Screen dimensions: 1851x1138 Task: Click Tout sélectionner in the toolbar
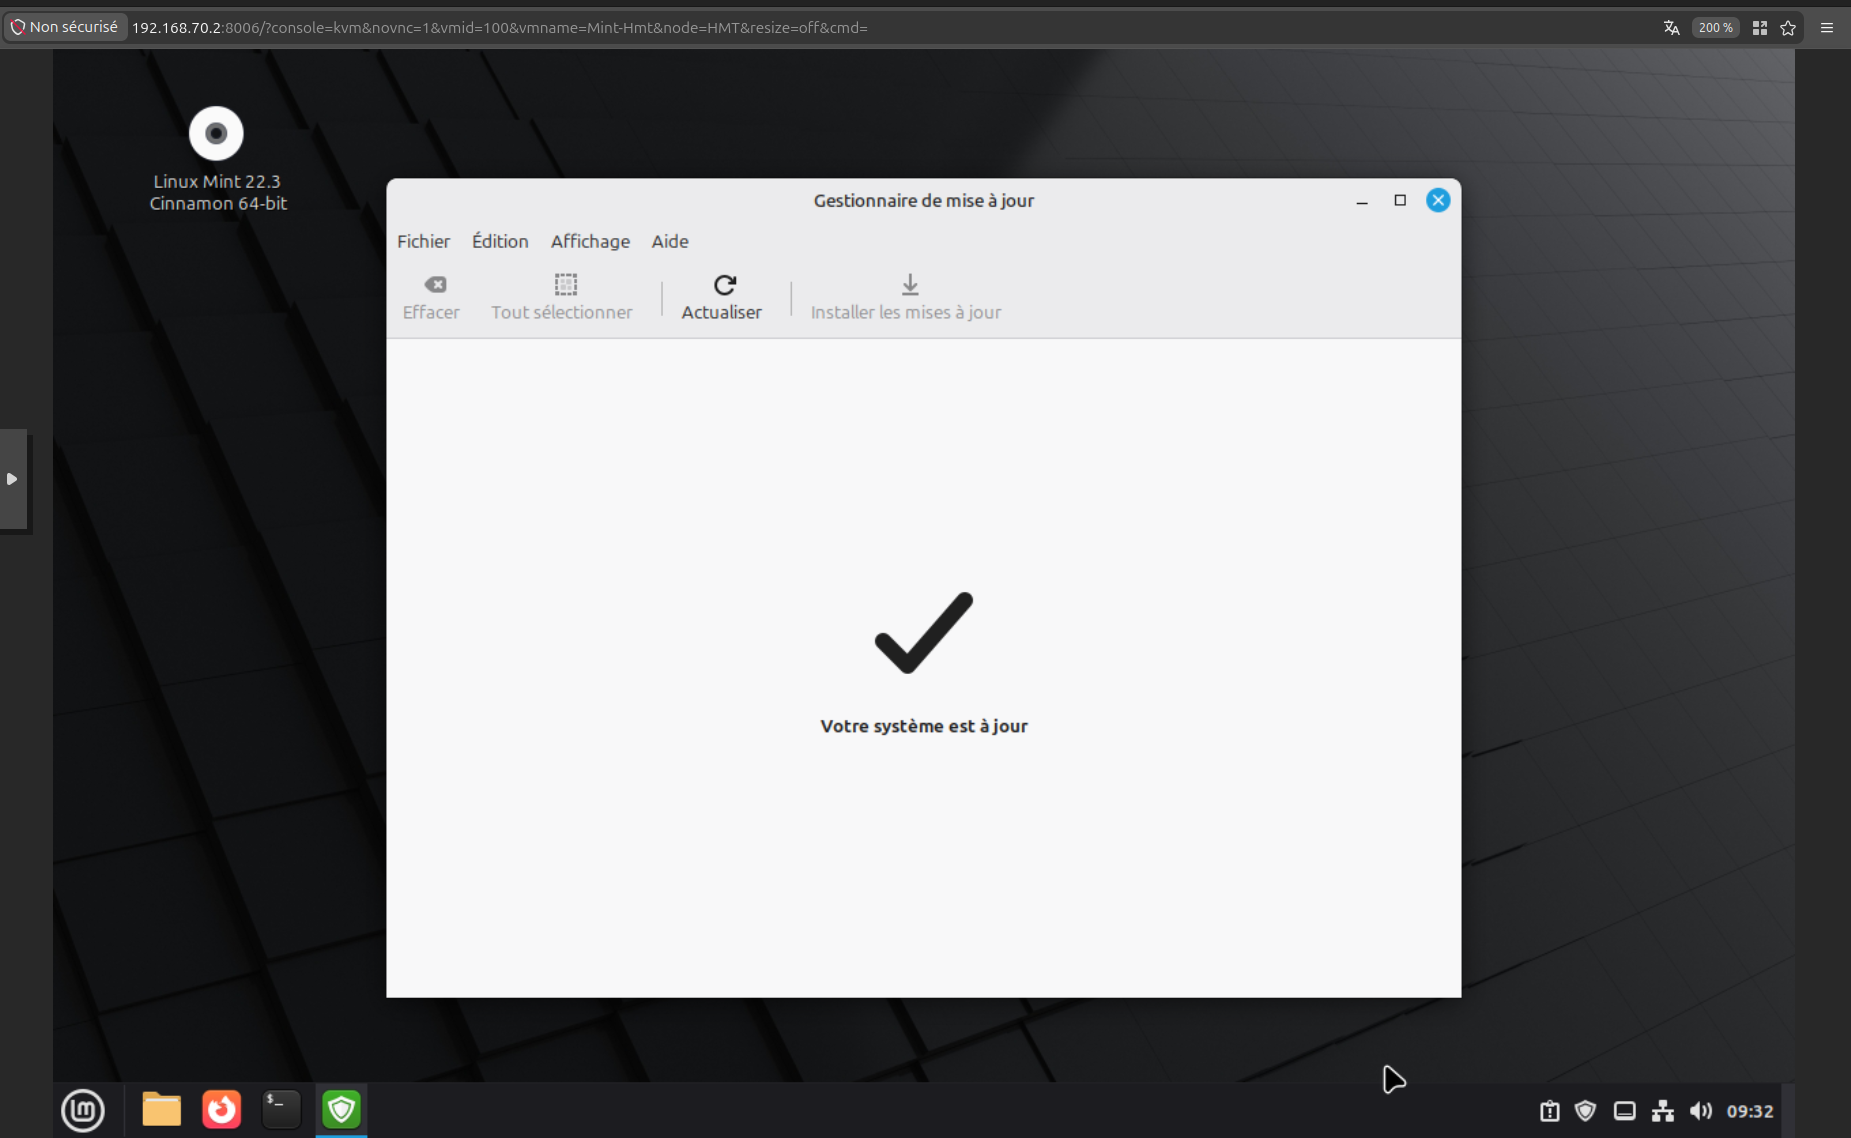tap(562, 297)
